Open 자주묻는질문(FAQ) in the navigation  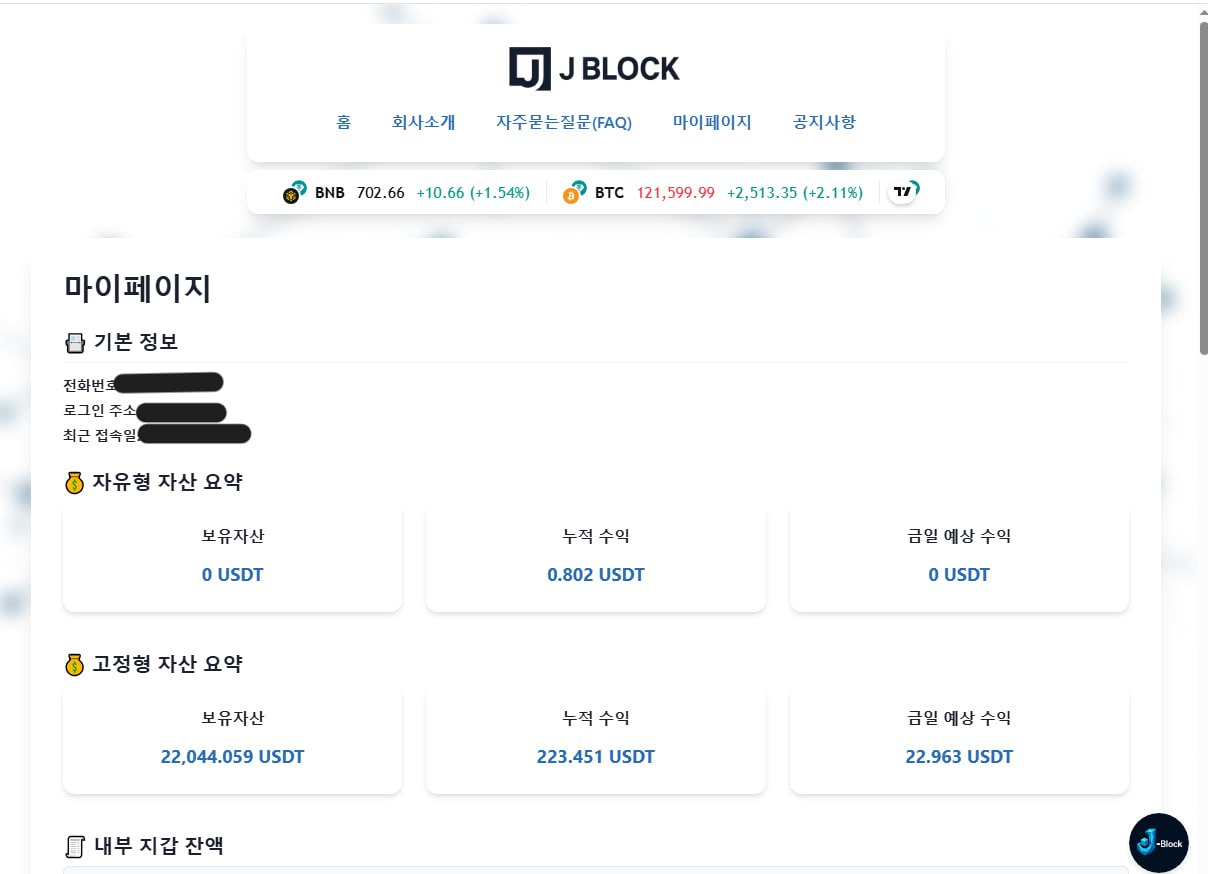564,122
